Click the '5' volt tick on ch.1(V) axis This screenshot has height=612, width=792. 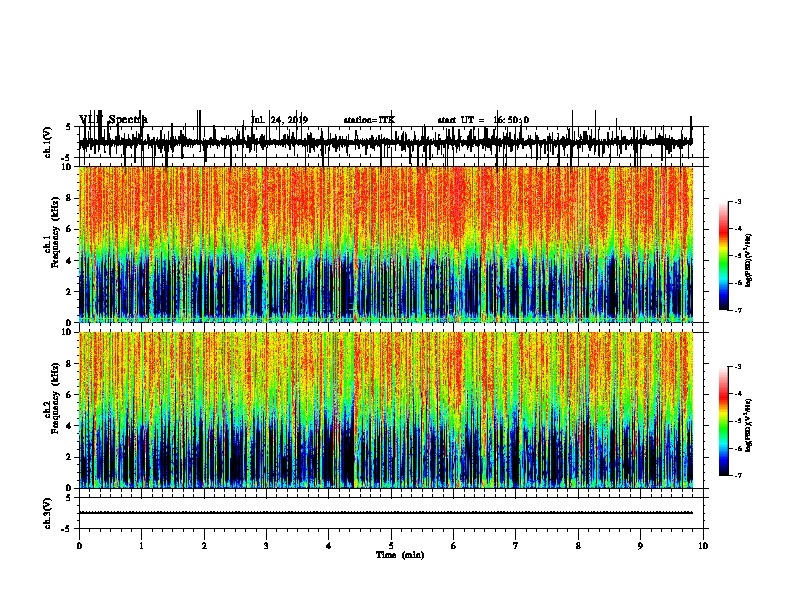point(69,127)
